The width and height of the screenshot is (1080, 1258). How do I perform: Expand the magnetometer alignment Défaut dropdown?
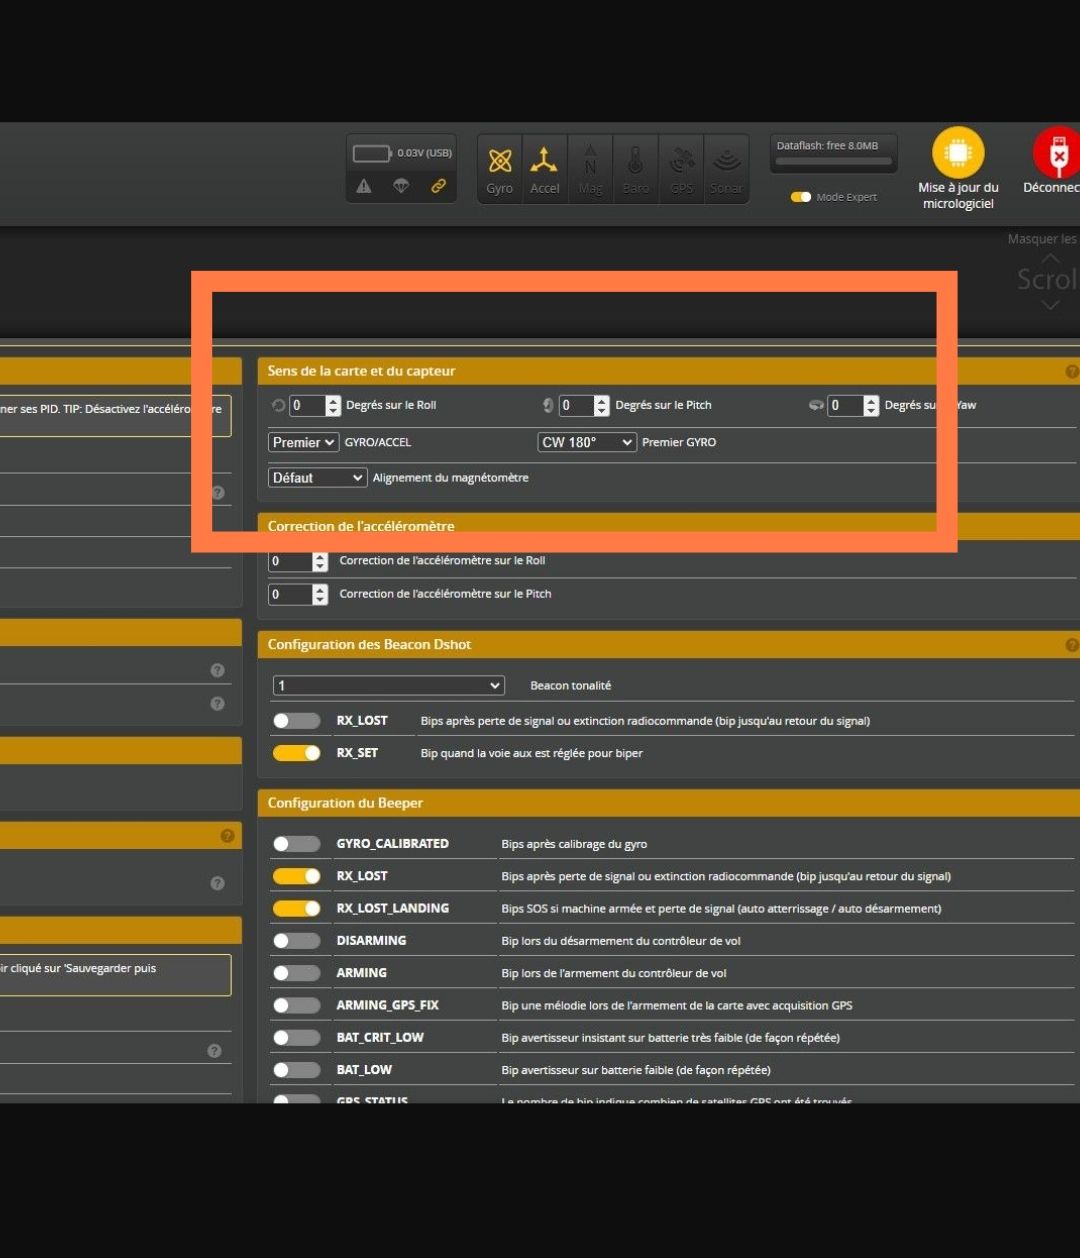317,478
